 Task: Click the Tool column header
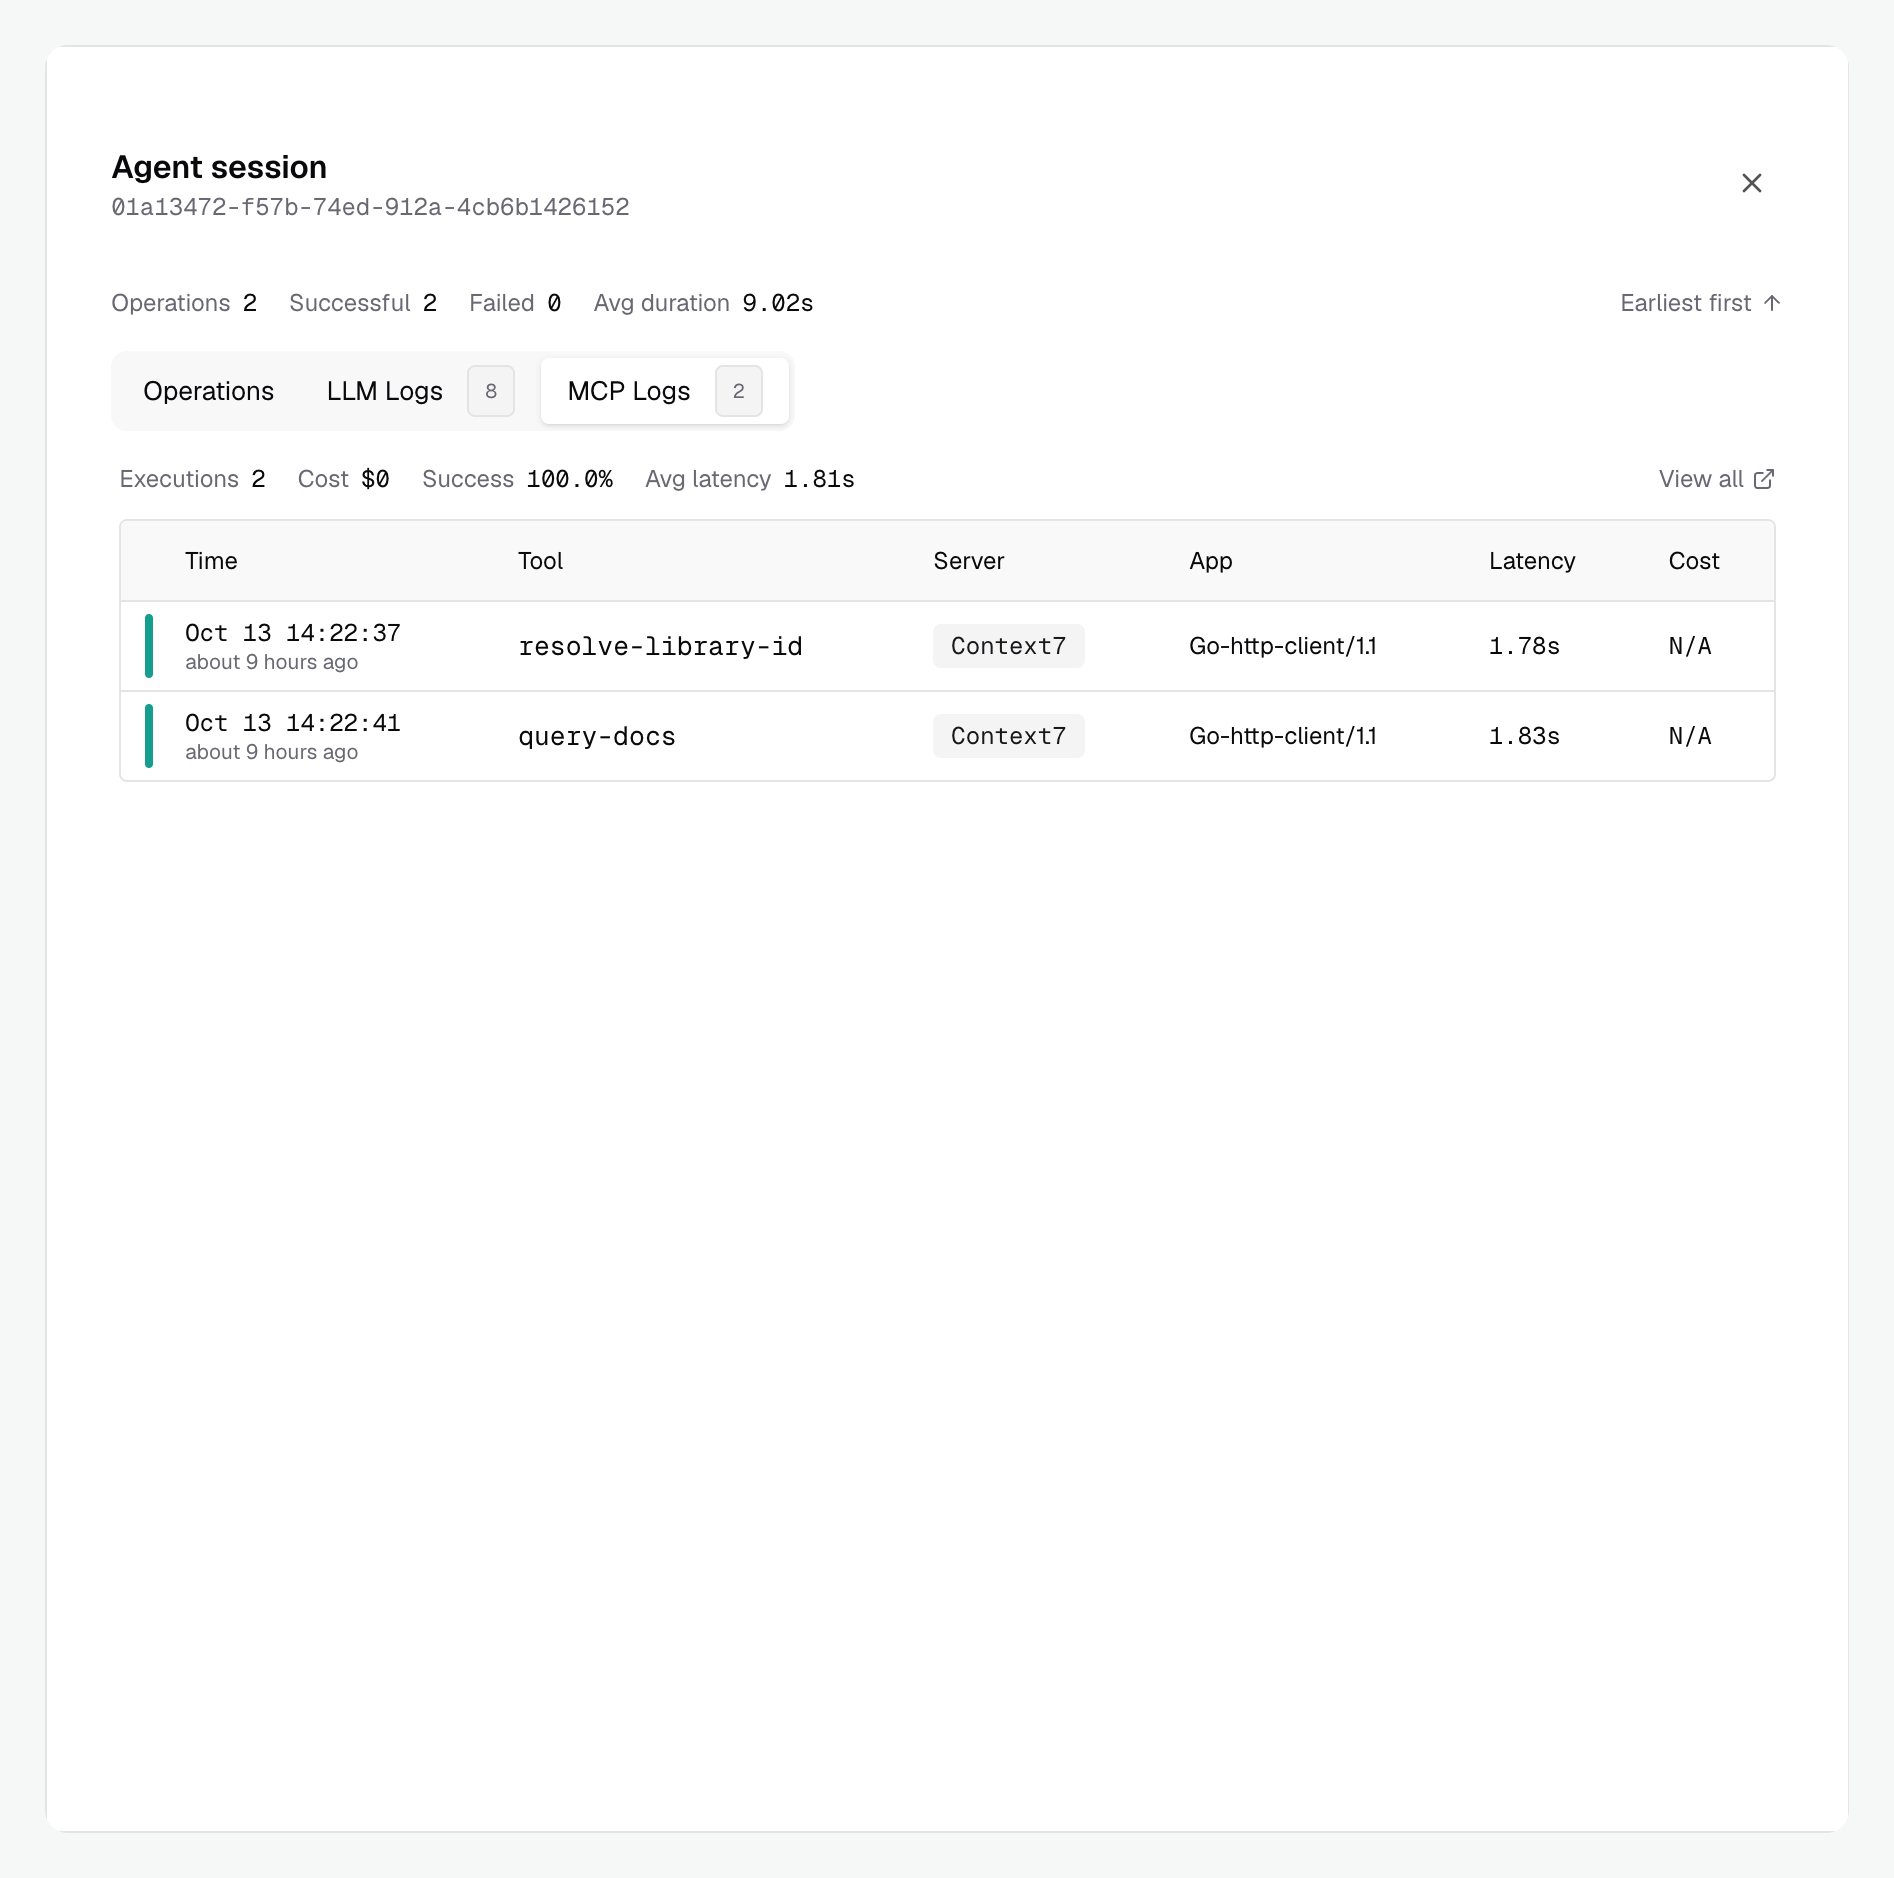point(541,561)
